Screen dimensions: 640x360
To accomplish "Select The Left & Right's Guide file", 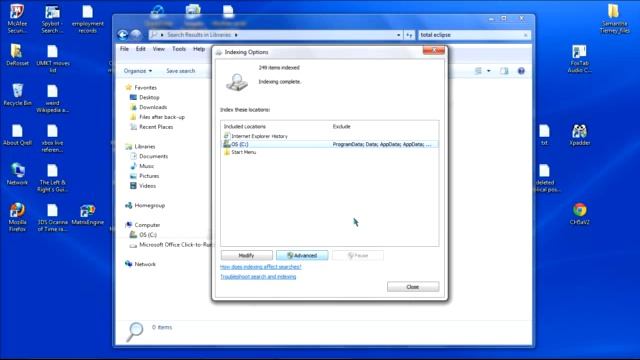I will pyautogui.click(x=52, y=177).
